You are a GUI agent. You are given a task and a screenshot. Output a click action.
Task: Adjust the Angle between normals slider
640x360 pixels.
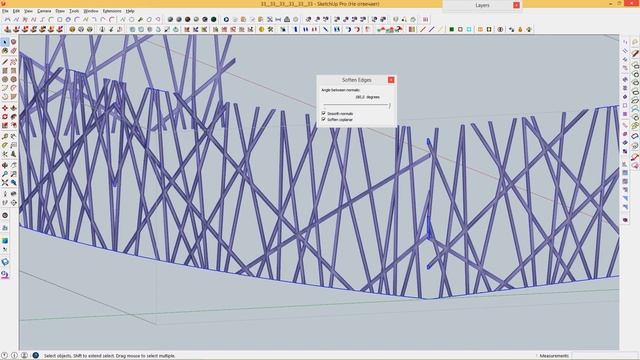(x=357, y=105)
